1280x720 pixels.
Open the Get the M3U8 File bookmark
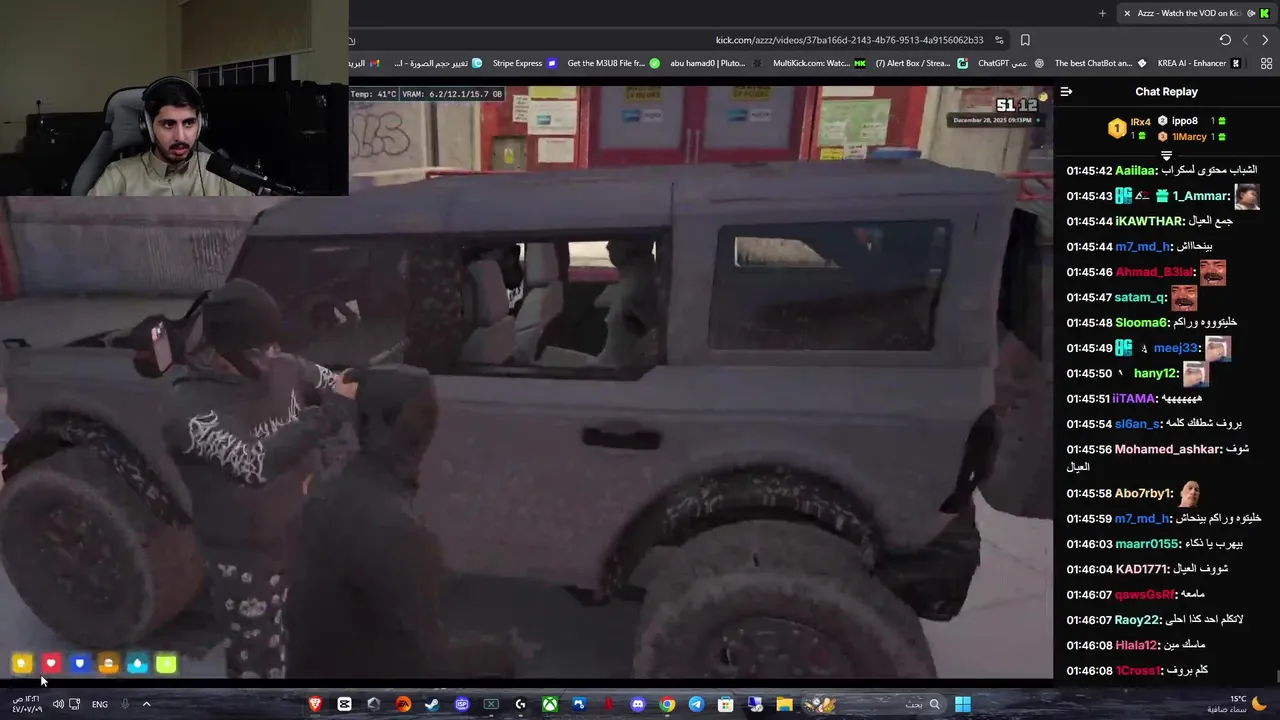coord(613,63)
